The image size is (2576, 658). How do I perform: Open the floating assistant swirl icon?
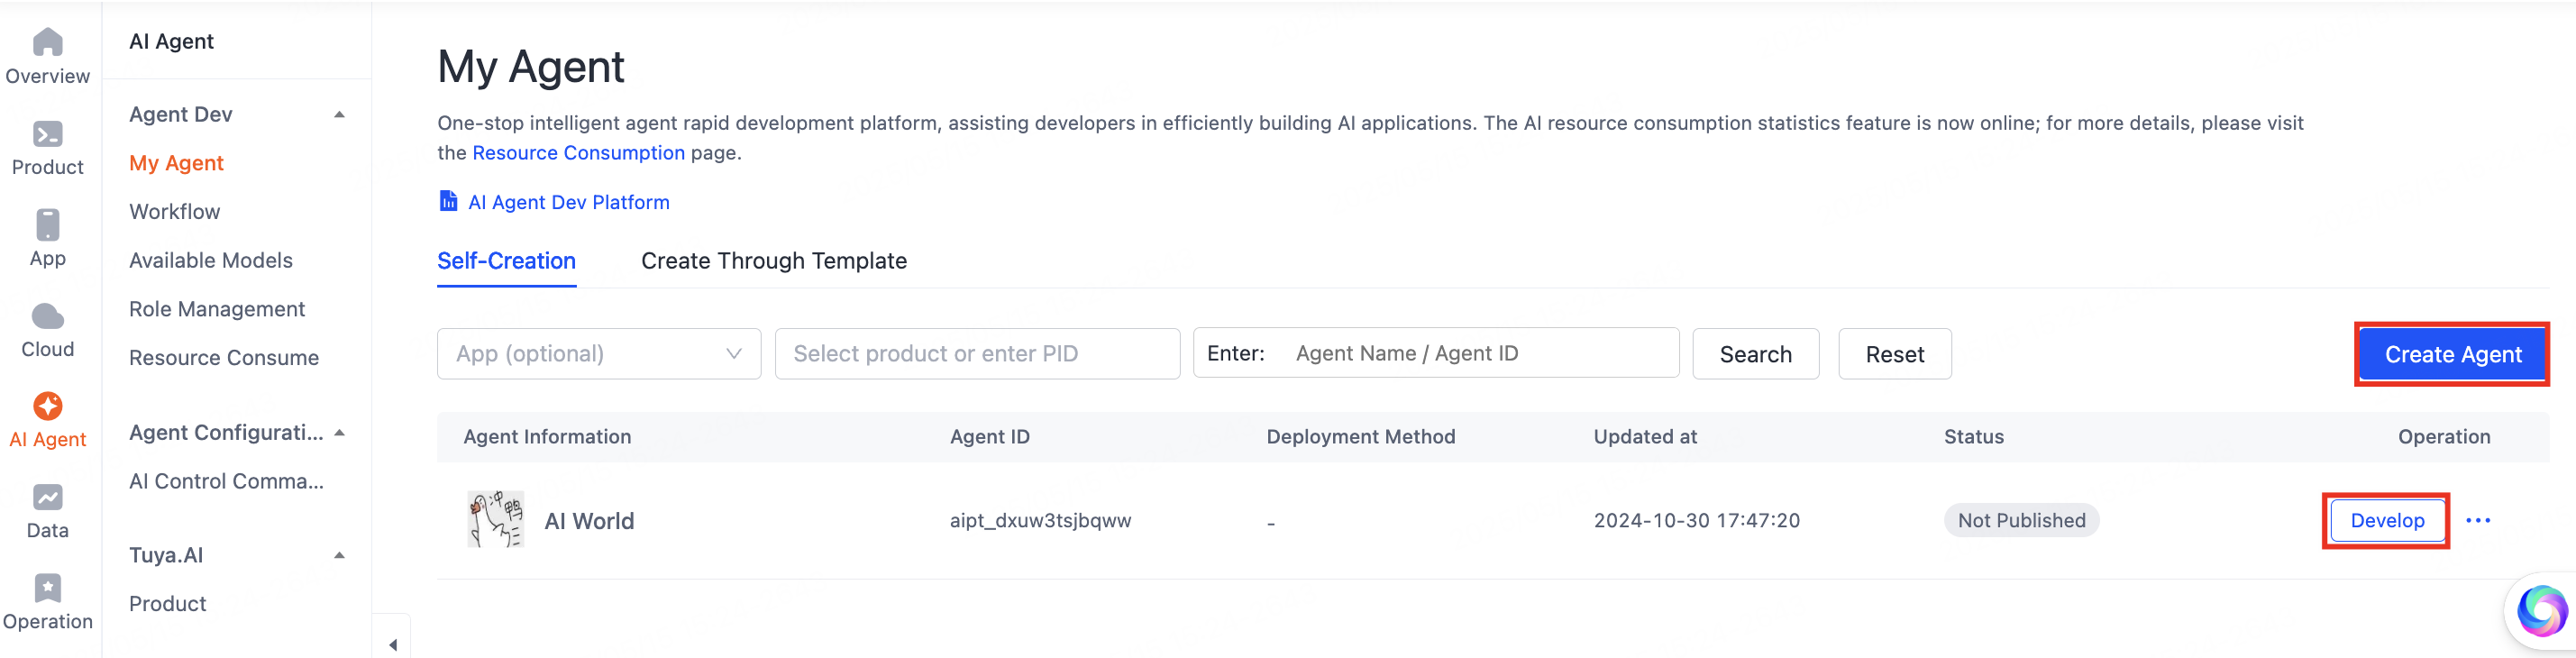click(2541, 611)
